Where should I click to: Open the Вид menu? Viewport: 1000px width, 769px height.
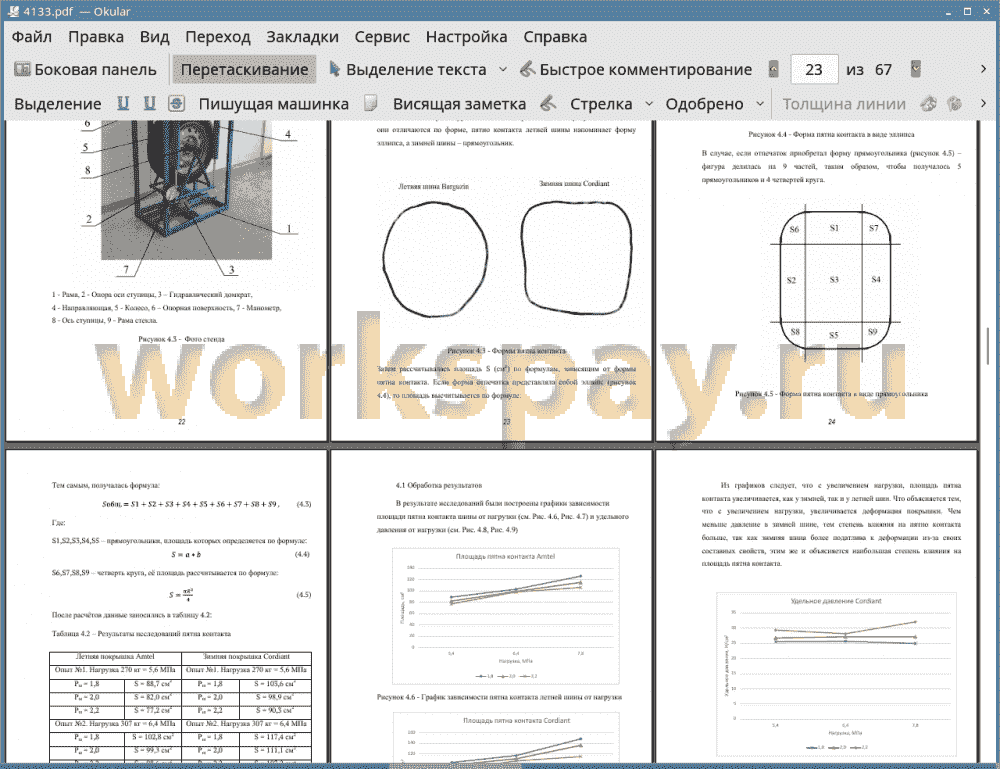point(154,37)
